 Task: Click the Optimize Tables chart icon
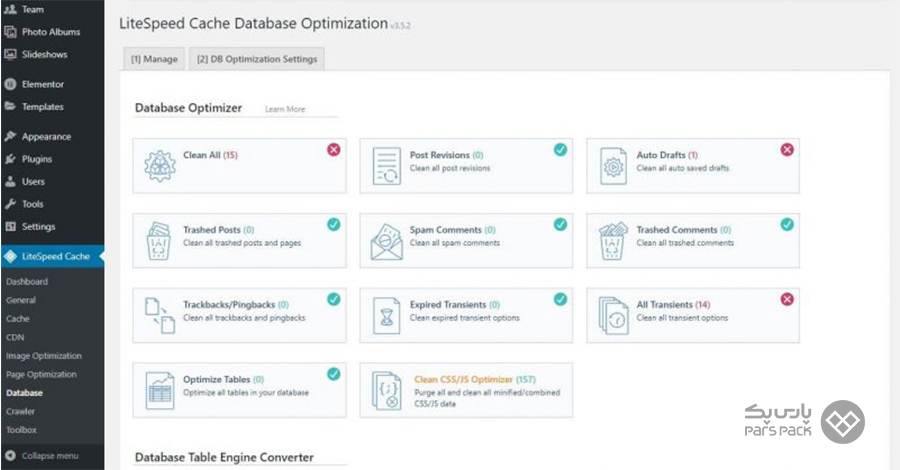(x=160, y=391)
